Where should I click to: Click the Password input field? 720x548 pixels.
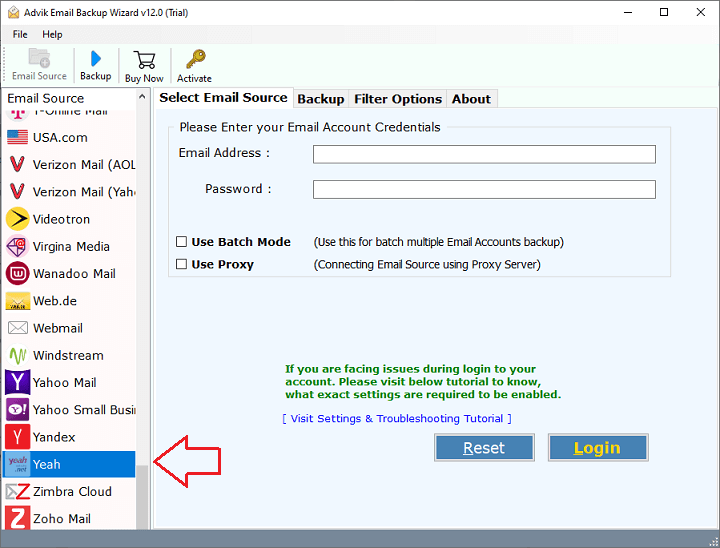(x=484, y=189)
